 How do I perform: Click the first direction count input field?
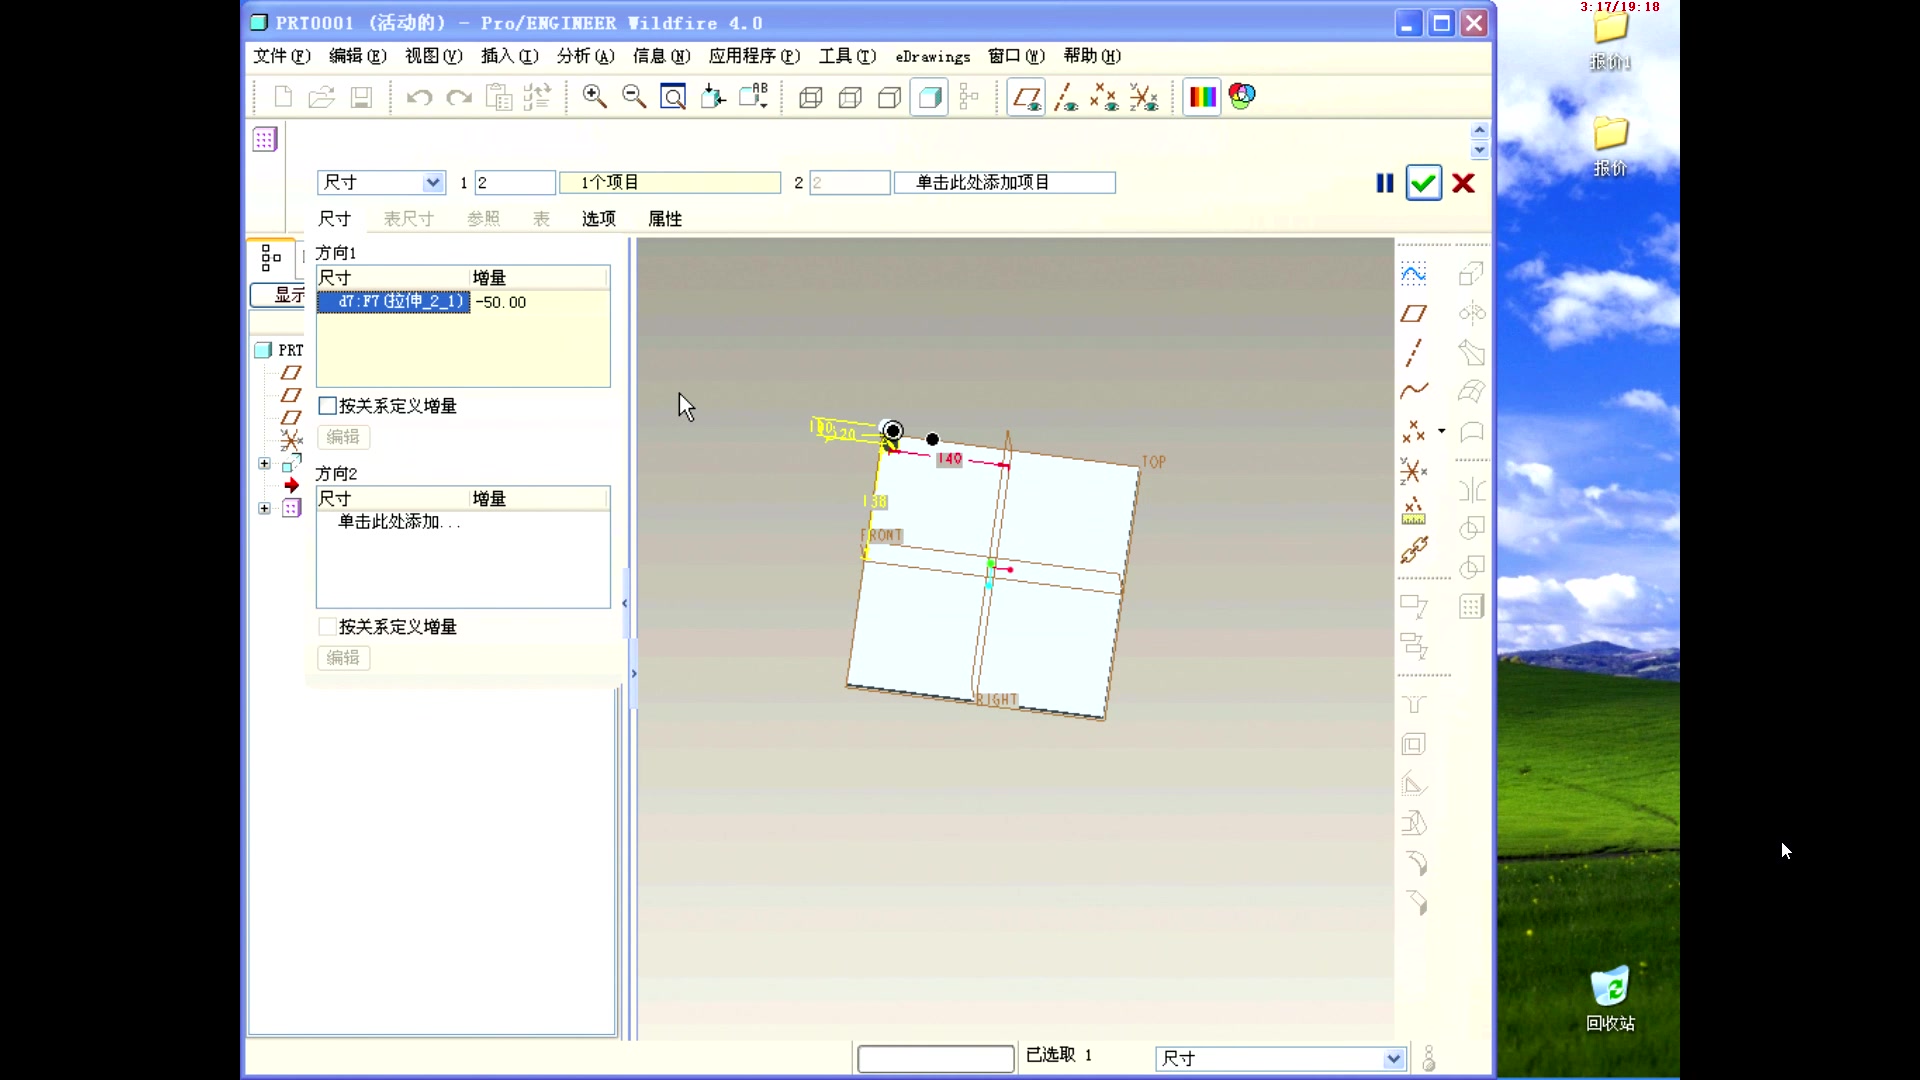tap(514, 182)
